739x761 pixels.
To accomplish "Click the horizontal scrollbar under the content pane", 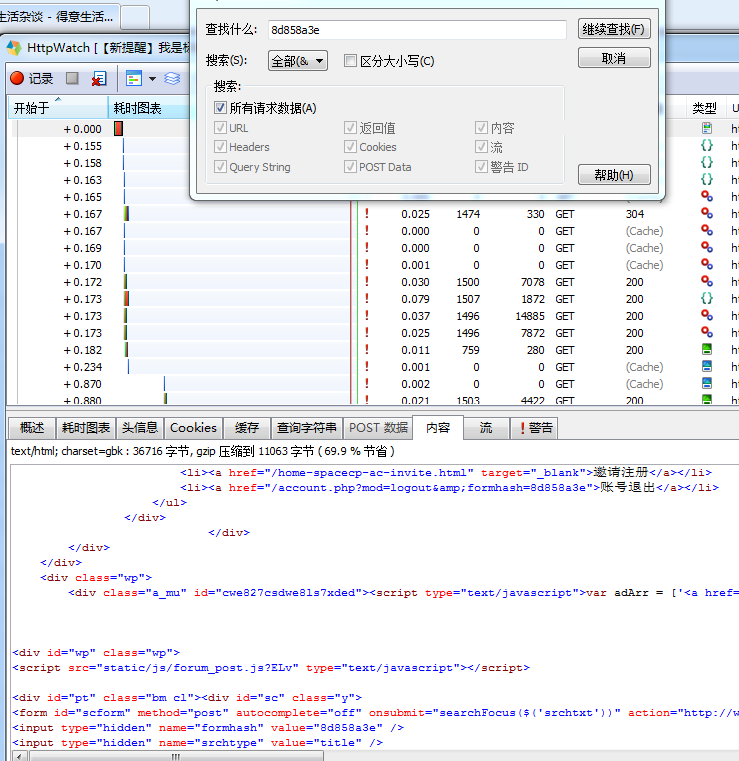I will pos(176,756).
